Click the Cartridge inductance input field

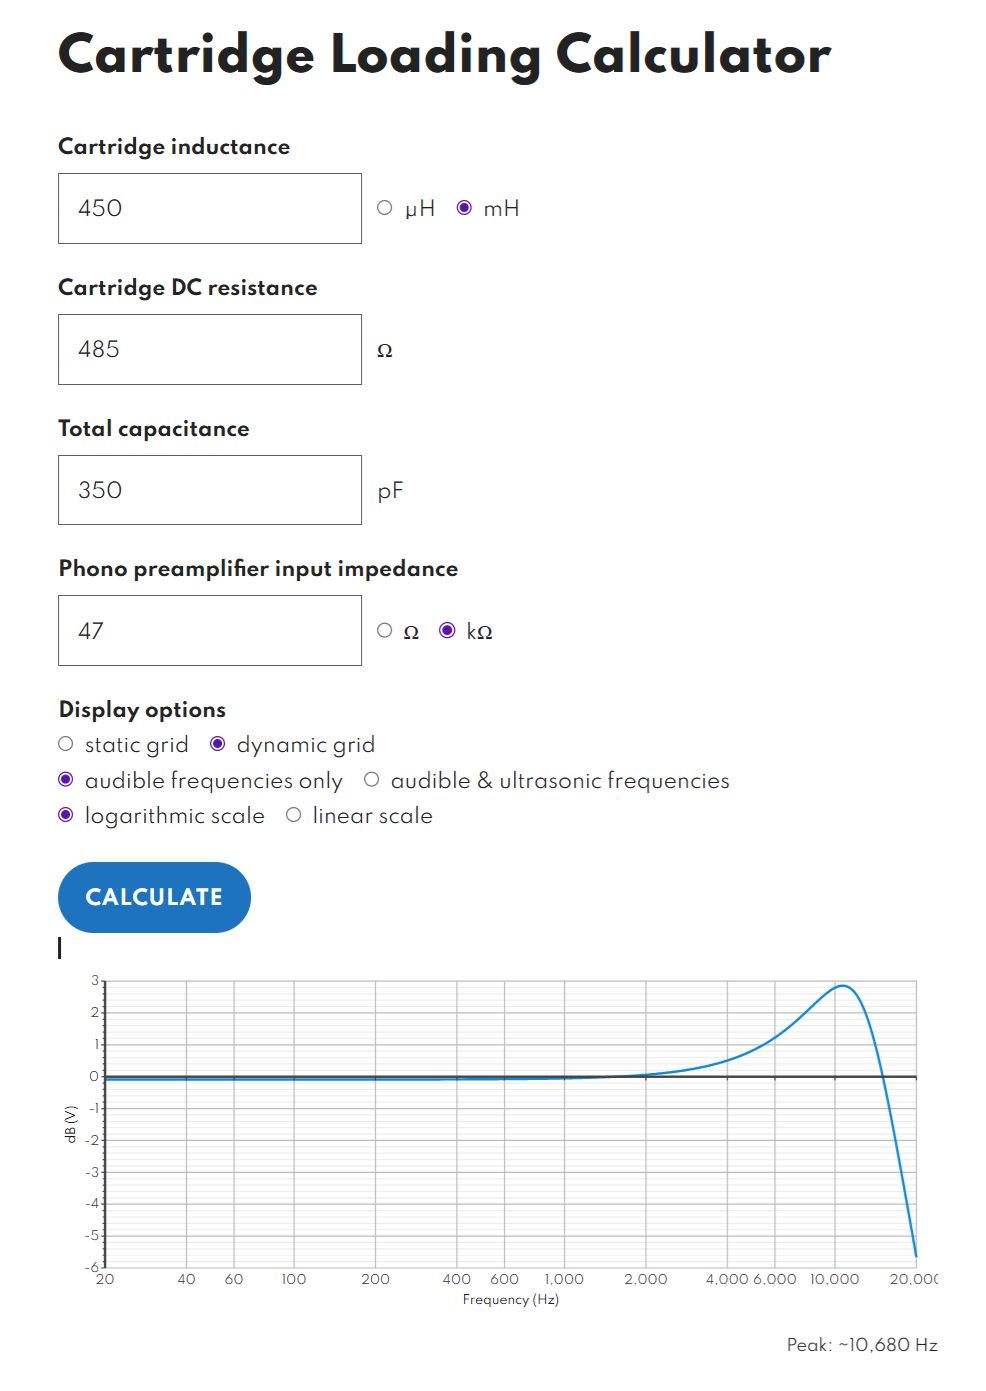[210, 208]
